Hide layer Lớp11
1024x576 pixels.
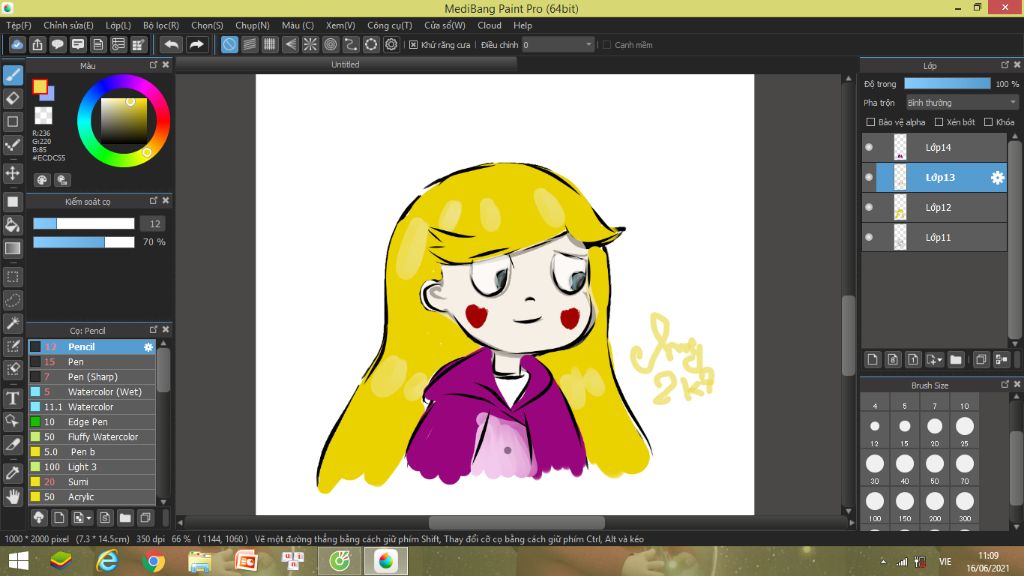[869, 238]
